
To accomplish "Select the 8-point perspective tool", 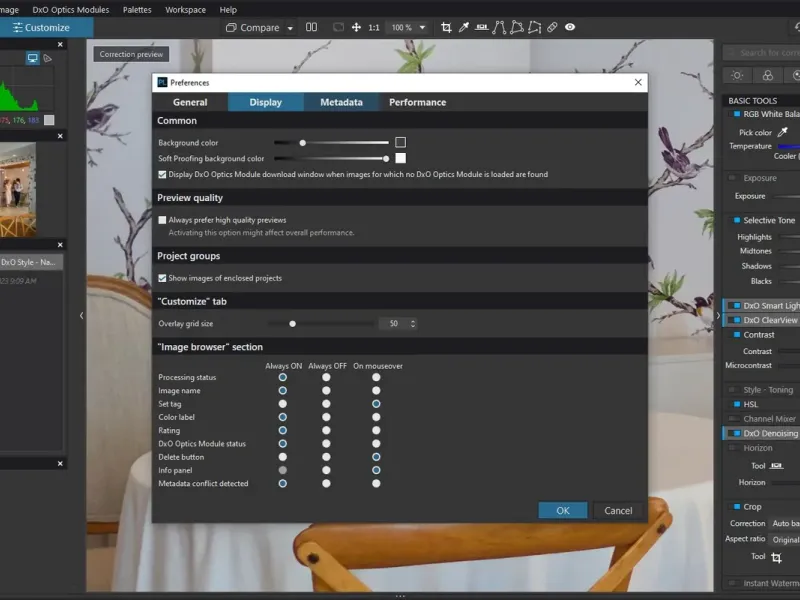I will click(x=535, y=28).
